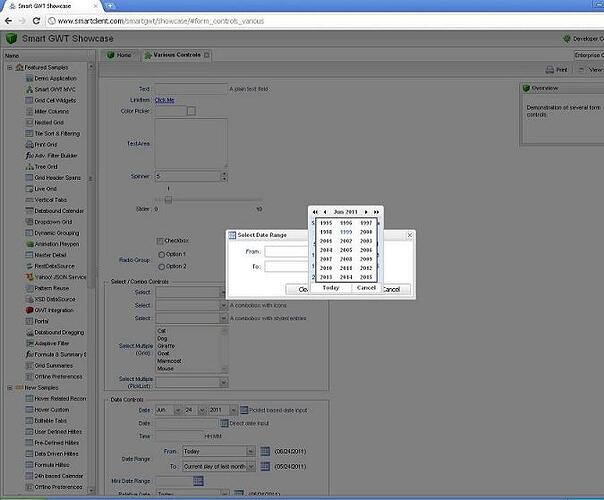This screenshot has height=500, width=604.
Task: Click the Tree Grid icon
Action: 29,167
